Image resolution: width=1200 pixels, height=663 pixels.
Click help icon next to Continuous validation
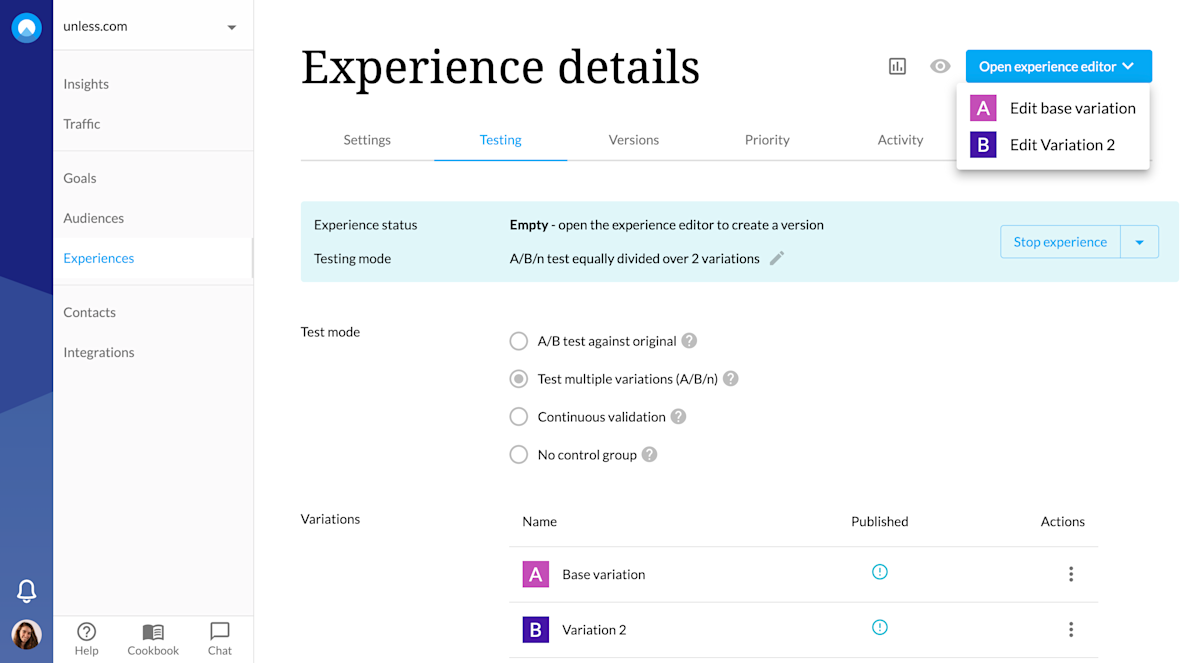(679, 417)
